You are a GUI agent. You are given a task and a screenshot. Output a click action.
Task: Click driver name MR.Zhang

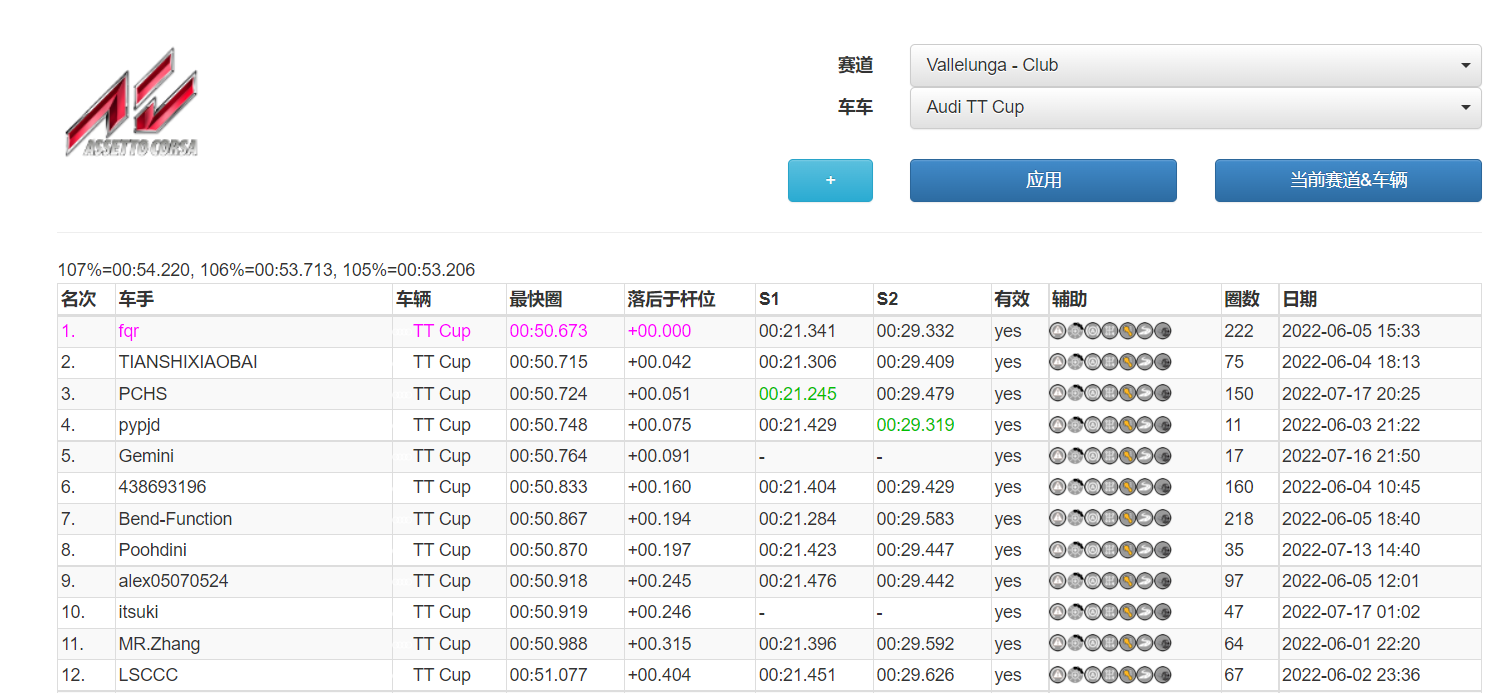click(157, 643)
